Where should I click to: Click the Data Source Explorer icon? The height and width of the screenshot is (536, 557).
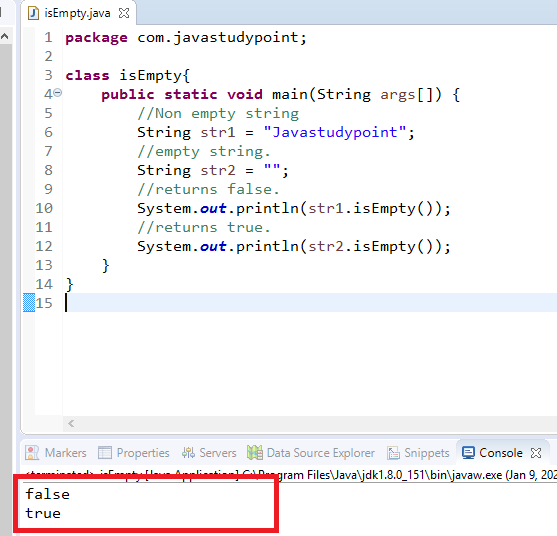tap(255, 453)
